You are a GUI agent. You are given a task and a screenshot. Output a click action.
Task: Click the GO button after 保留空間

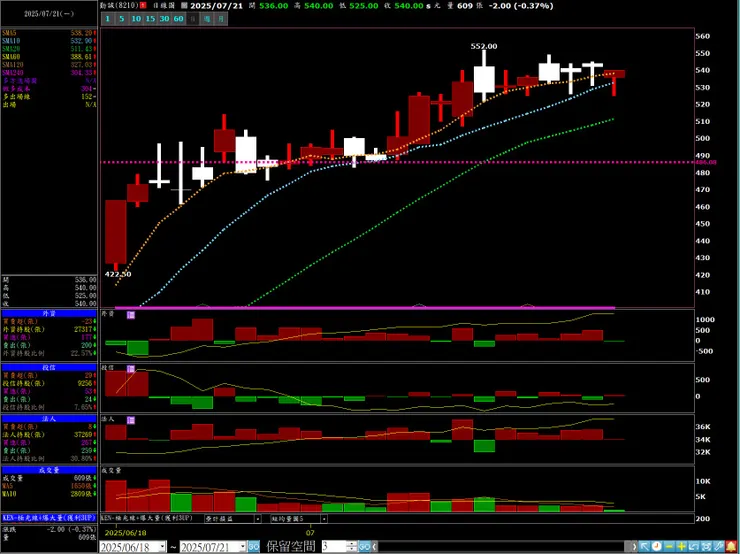(364, 547)
